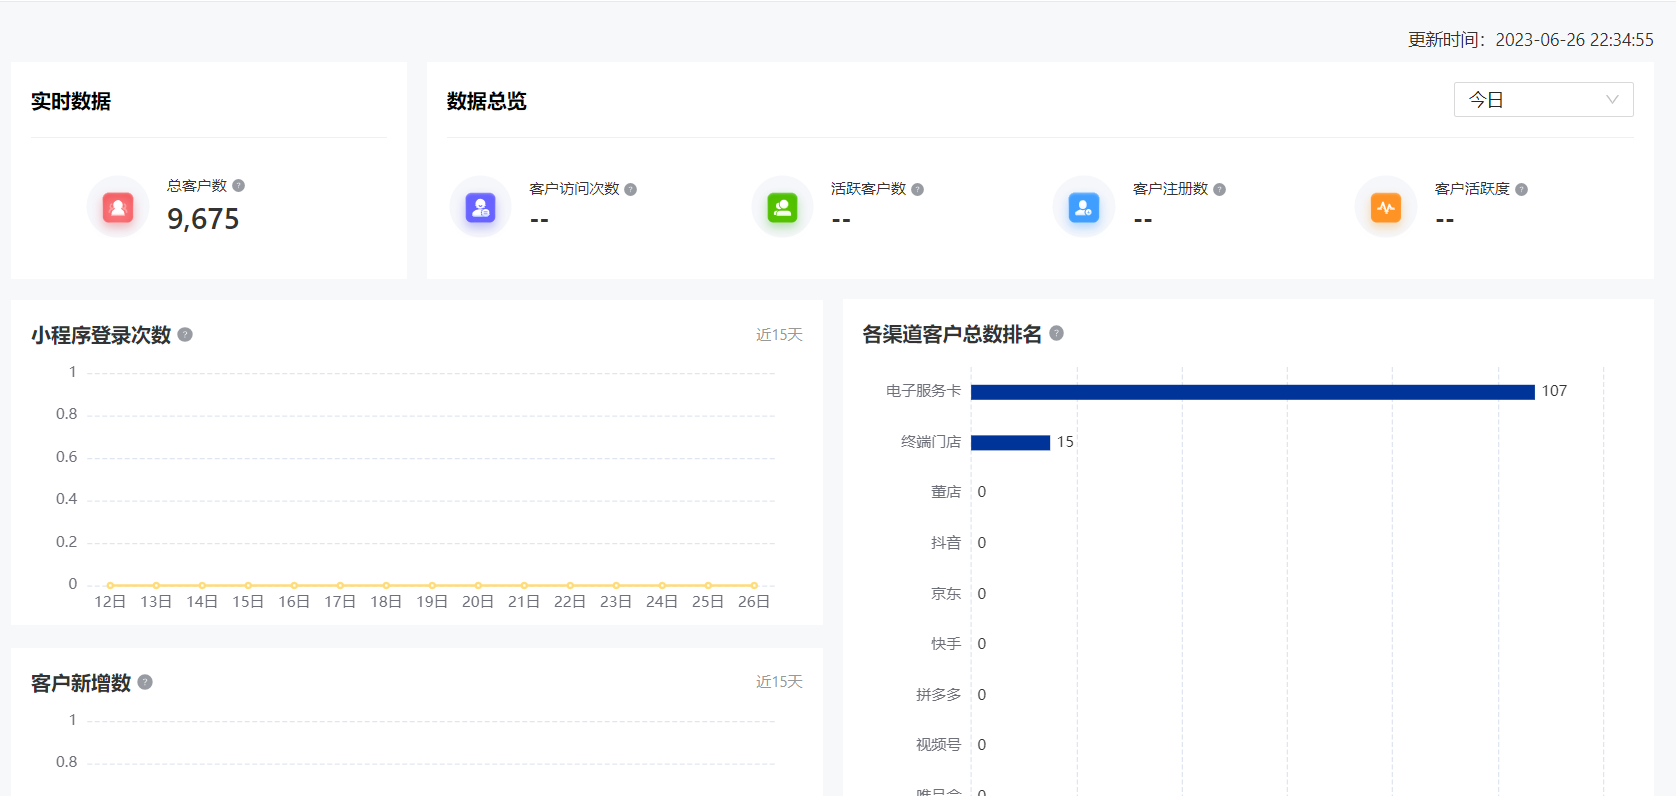The image size is (1676, 796).
Task: Click the 小程序登录次数 chart title
Action: click(101, 335)
